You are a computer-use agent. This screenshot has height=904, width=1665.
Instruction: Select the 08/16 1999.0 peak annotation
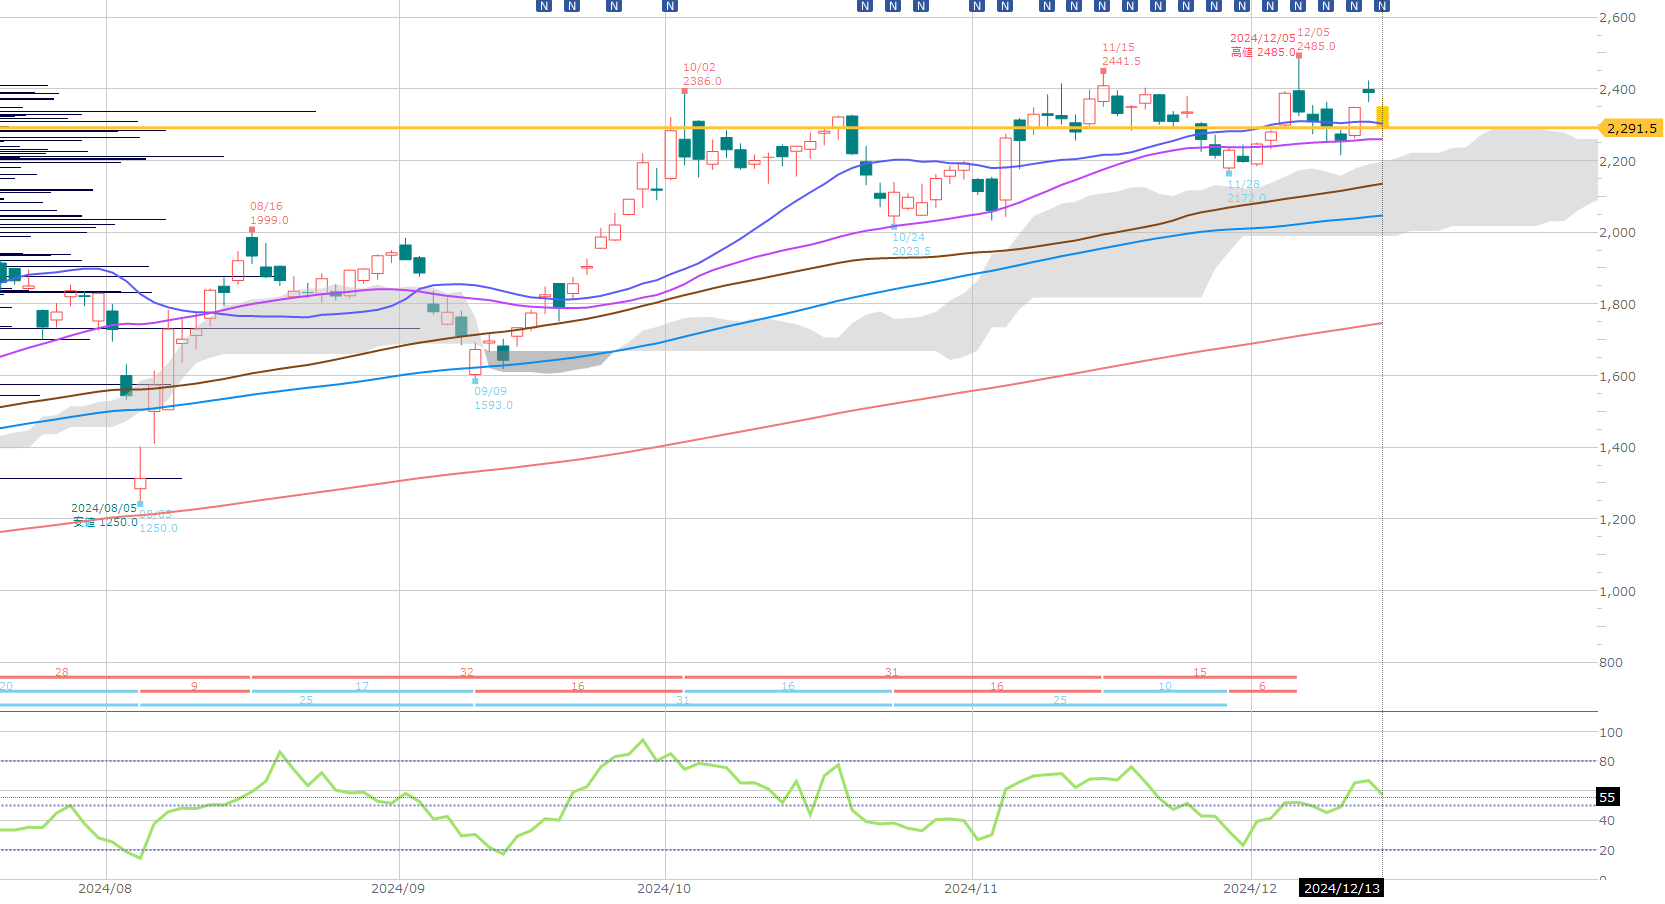269,213
